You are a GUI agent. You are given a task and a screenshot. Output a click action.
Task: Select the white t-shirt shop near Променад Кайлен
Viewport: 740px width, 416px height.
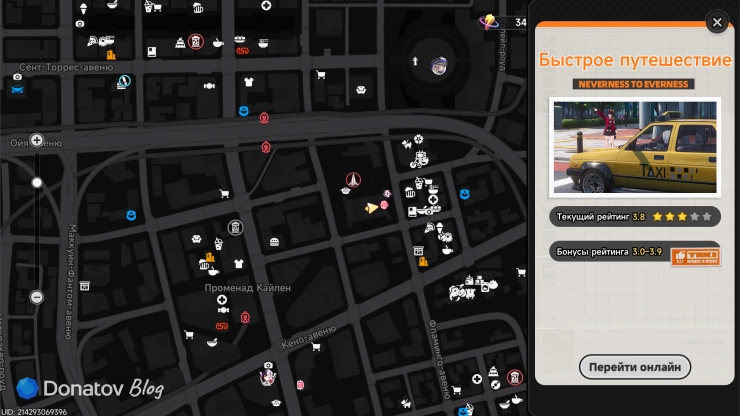click(238, 263)
